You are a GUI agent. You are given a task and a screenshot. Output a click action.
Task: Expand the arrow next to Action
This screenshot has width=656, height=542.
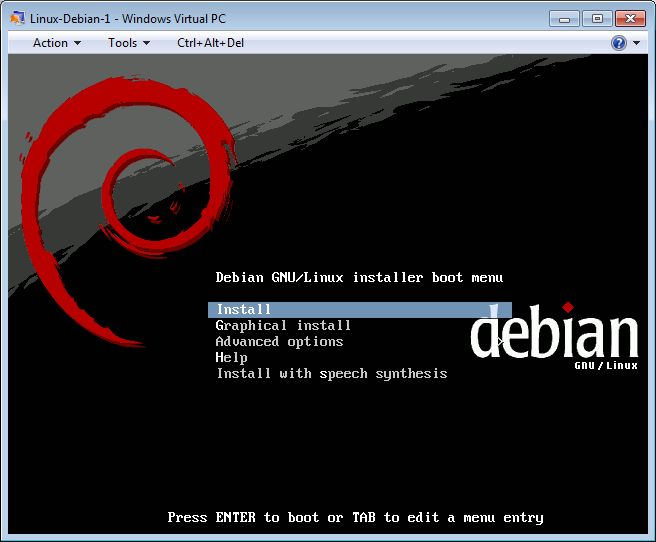(77, 43)
